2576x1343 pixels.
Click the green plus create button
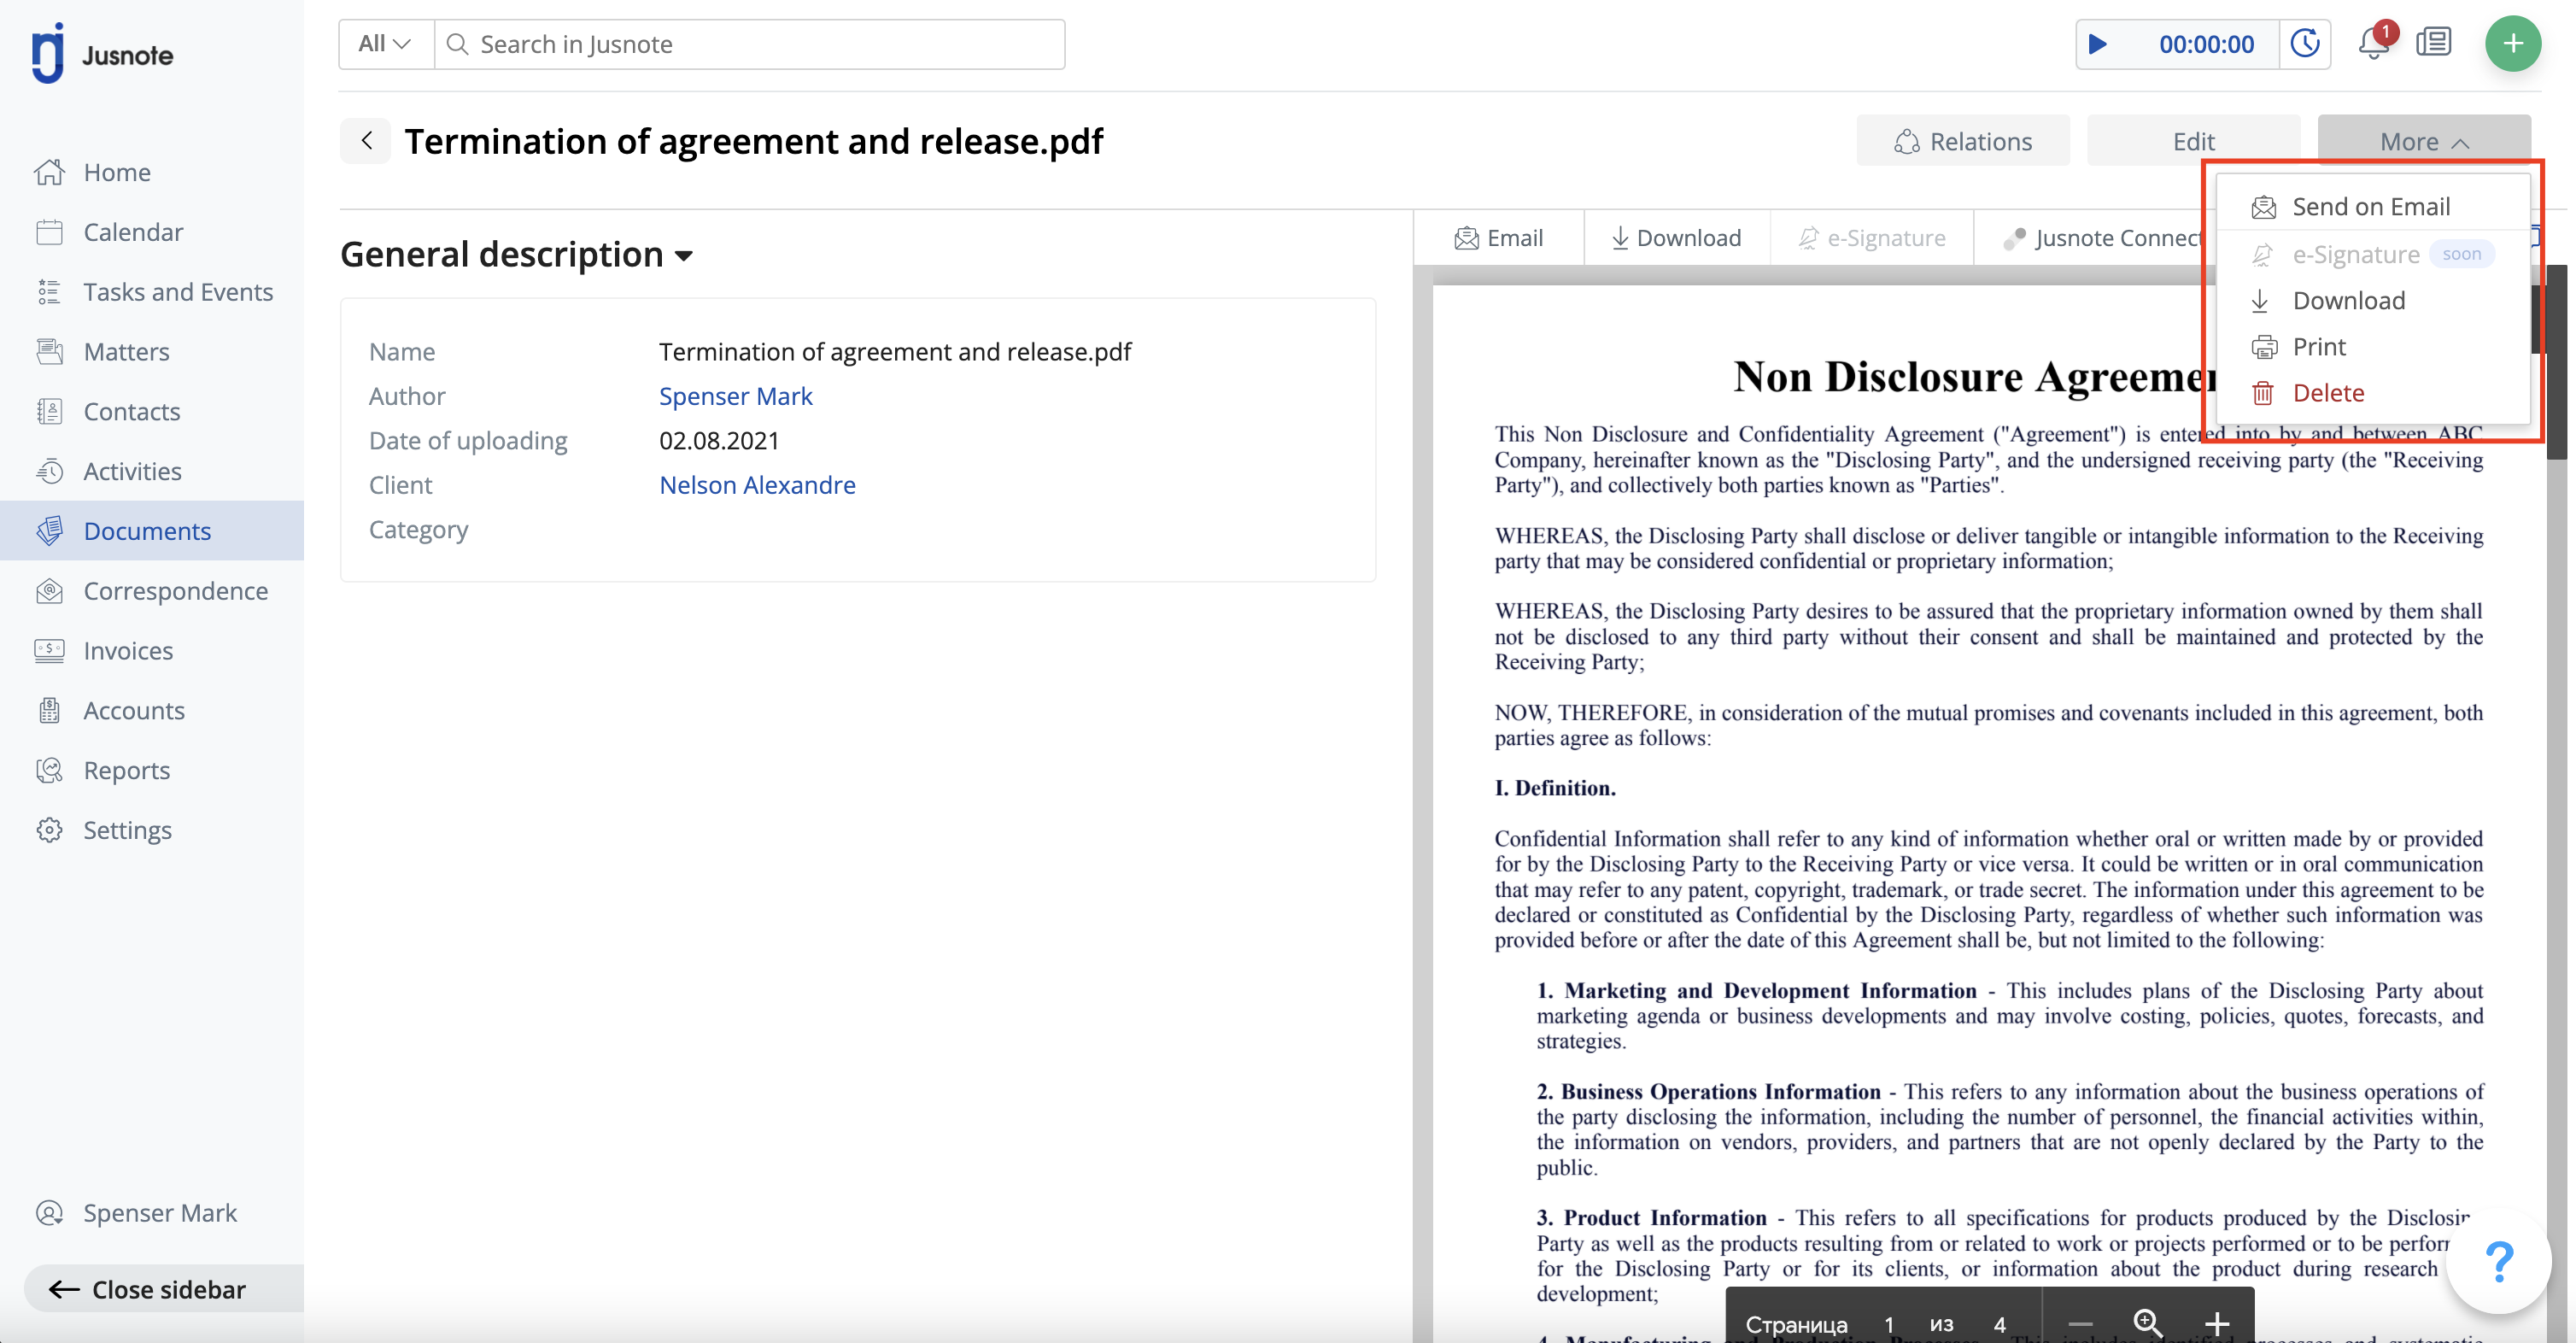tap(2513, 44)
